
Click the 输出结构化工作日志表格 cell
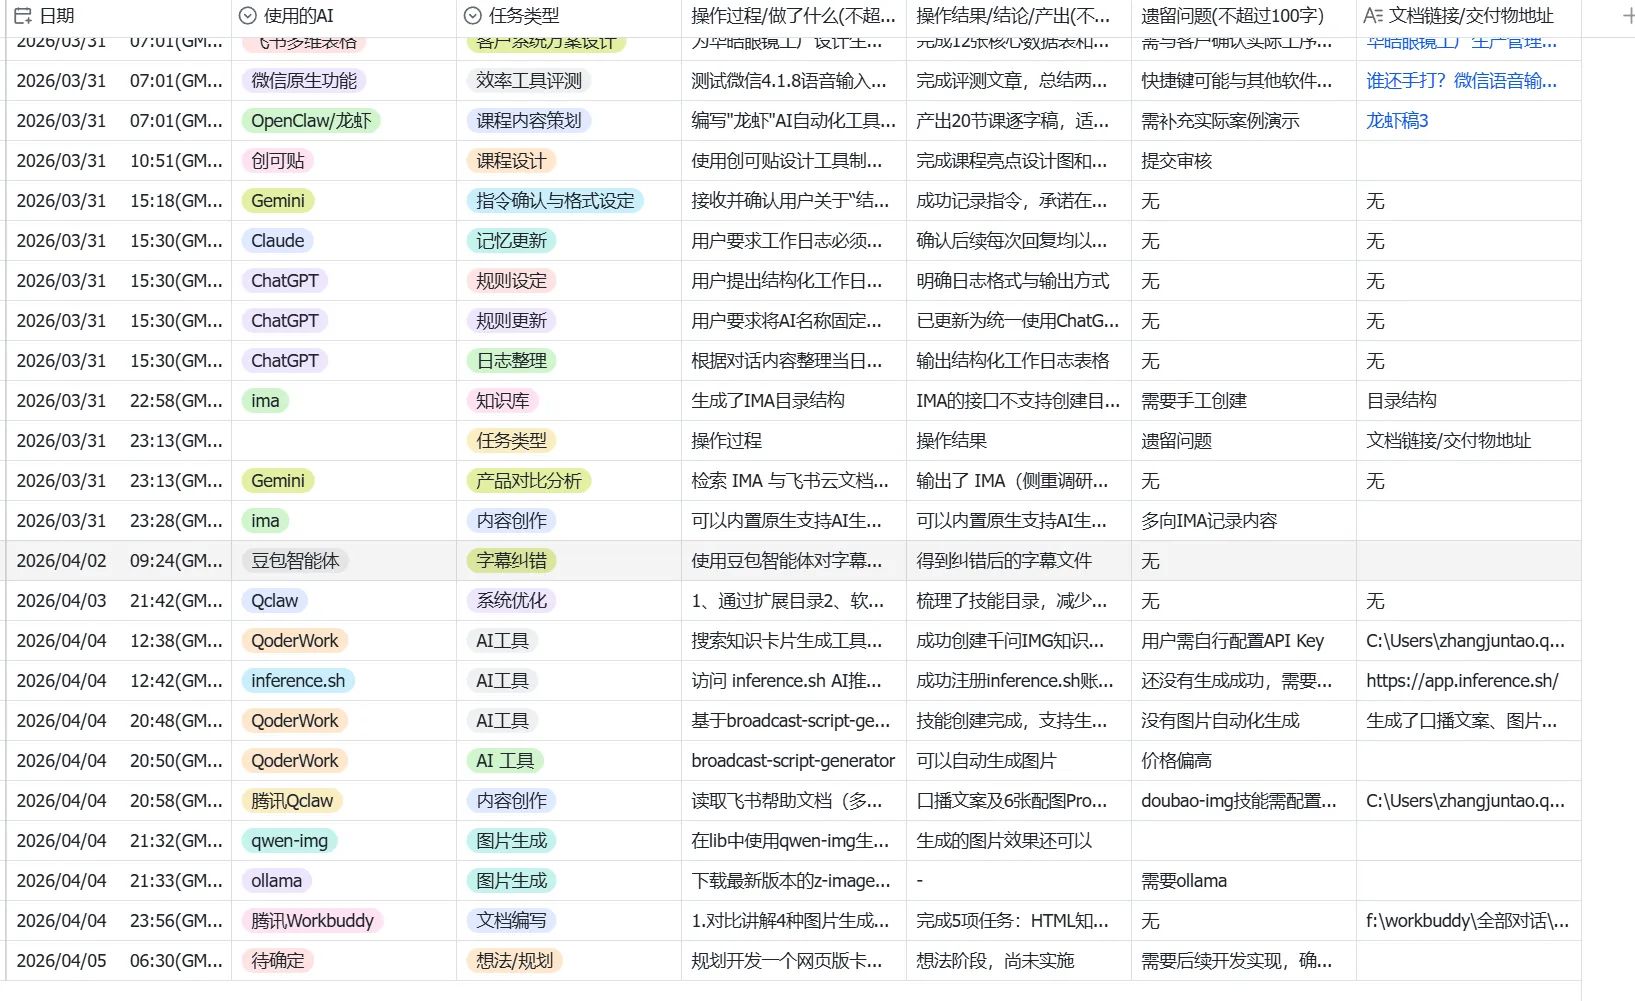click(x=1019, y=361)
